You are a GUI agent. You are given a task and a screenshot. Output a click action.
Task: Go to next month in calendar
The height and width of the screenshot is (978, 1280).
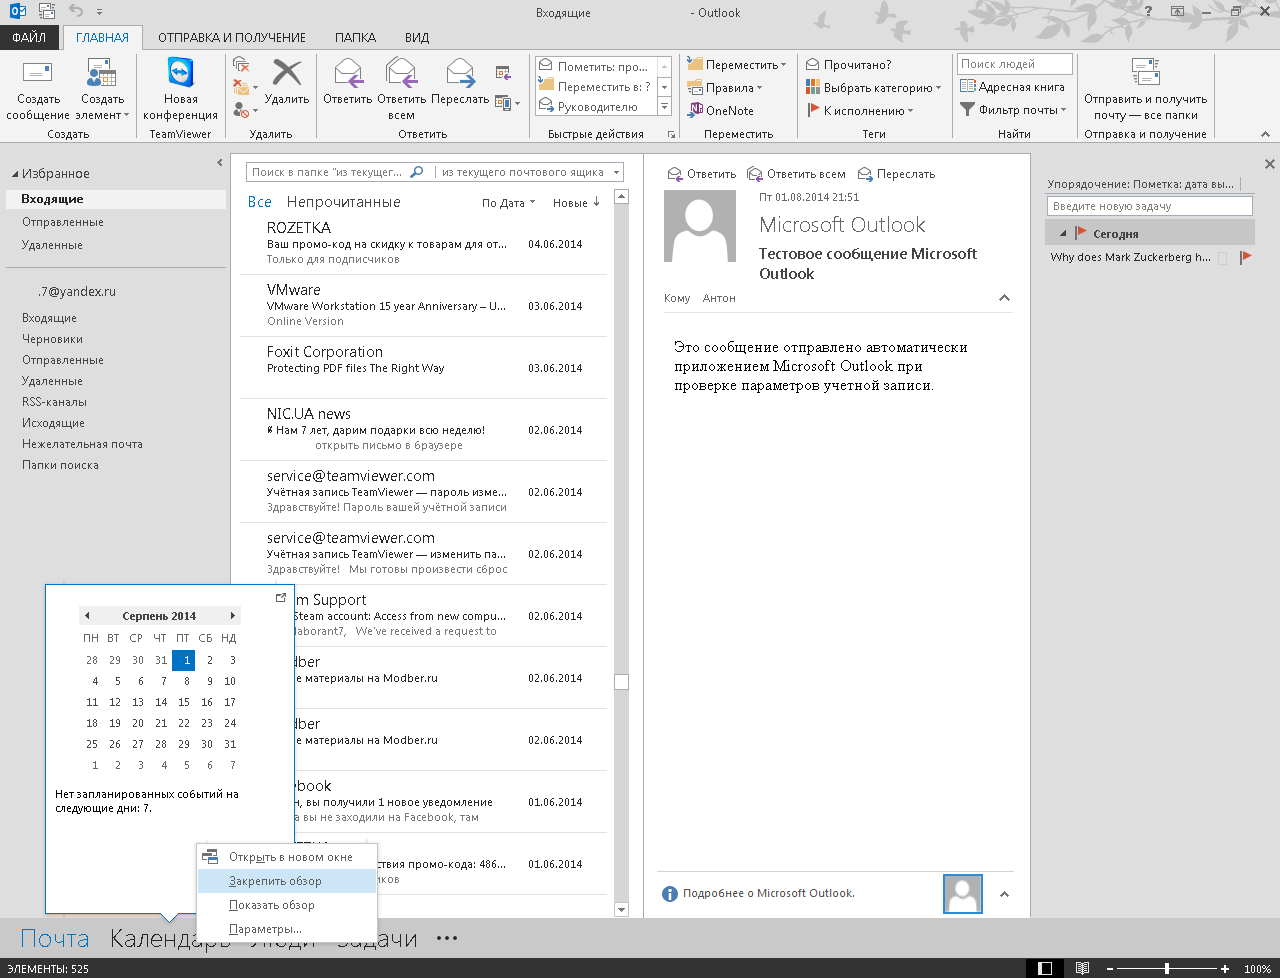click(x=233, y=616)
